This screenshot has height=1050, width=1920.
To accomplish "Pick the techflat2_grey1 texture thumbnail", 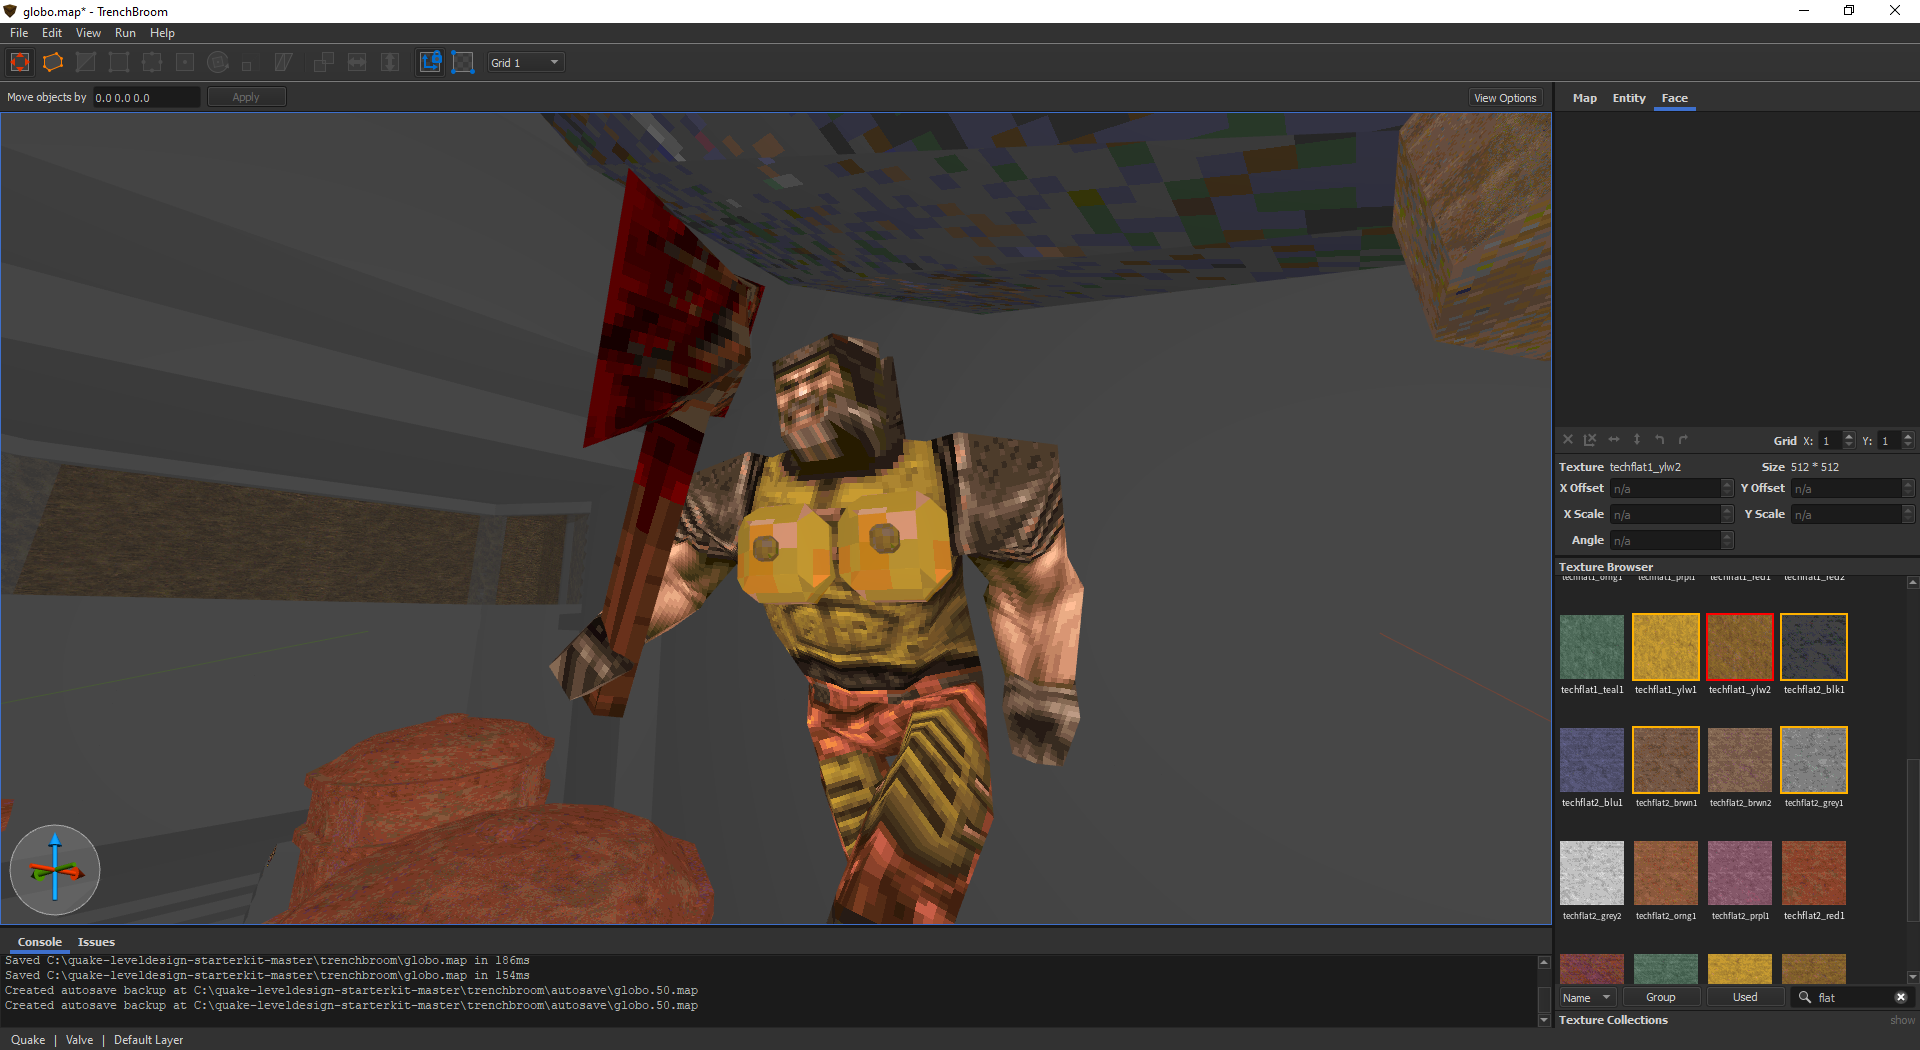I will pyautogui.click(x=1814, y=760).
